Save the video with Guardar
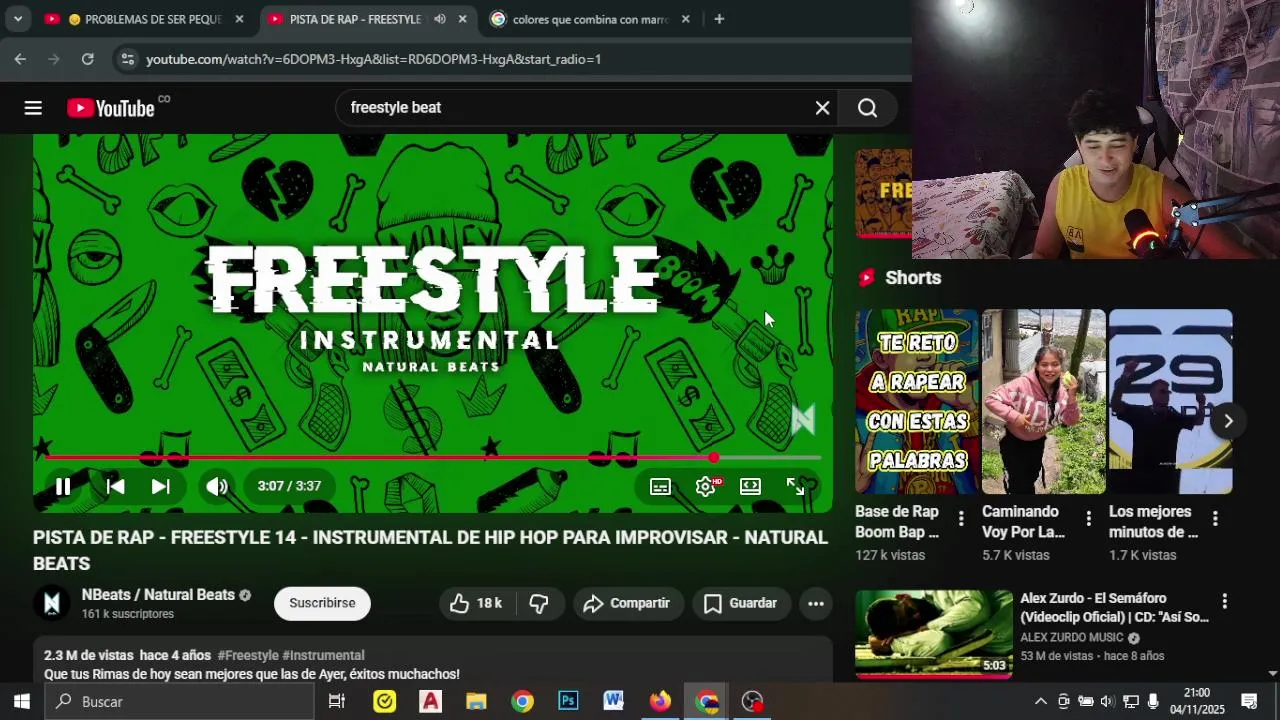Image resolution: width=1280 pixels, height=720 pixels. [741, 603]
